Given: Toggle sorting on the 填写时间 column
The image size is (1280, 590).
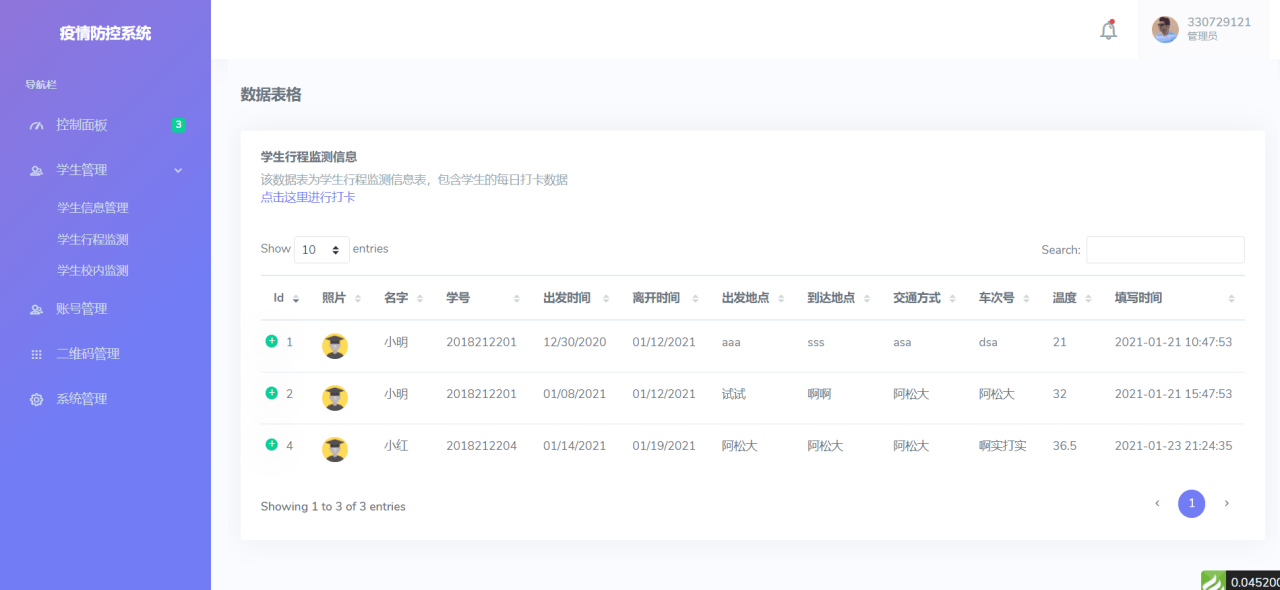Looking at the screenshot, I should [x=1140, y=297].
